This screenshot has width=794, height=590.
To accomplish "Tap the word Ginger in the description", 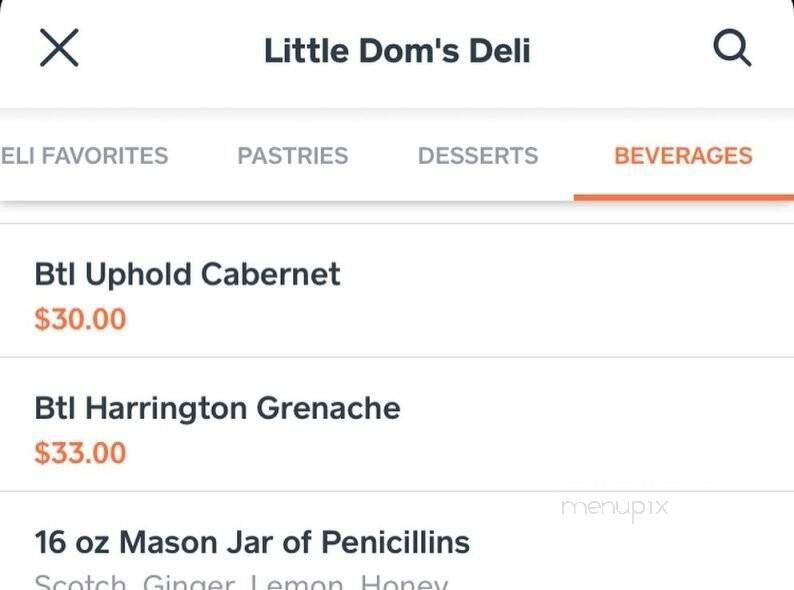I will tap(189, 582).
